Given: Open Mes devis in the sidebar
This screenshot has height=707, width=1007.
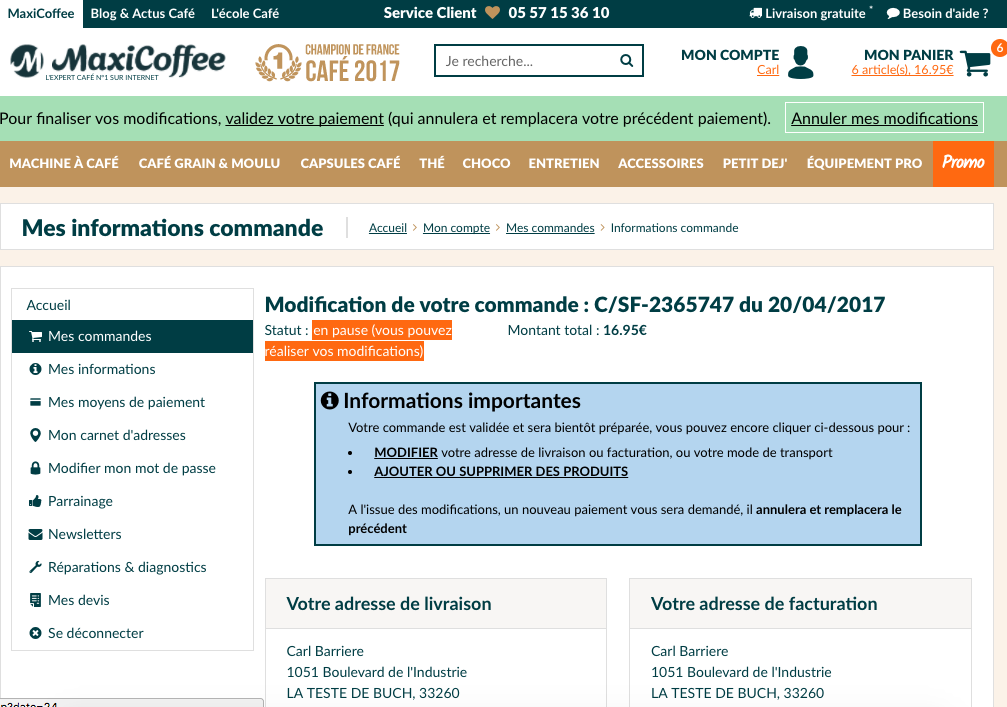Looking at the screenshot, I should click(x=133, y=600).
